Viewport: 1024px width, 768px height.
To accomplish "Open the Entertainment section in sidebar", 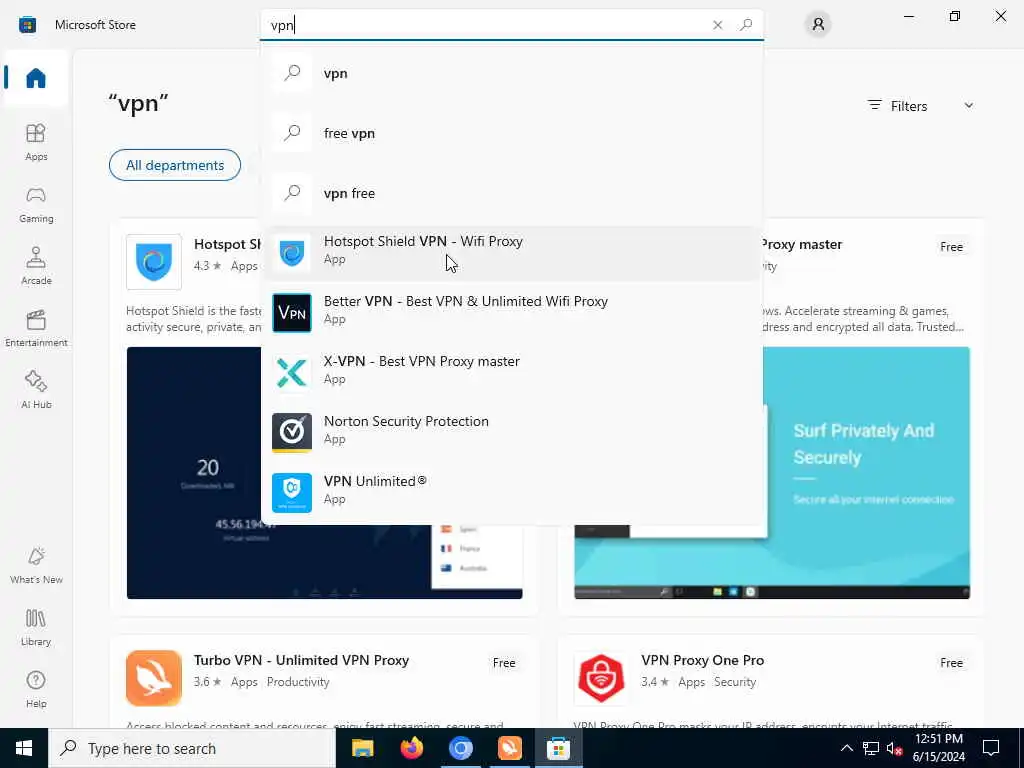I will [x=36, y=328].
